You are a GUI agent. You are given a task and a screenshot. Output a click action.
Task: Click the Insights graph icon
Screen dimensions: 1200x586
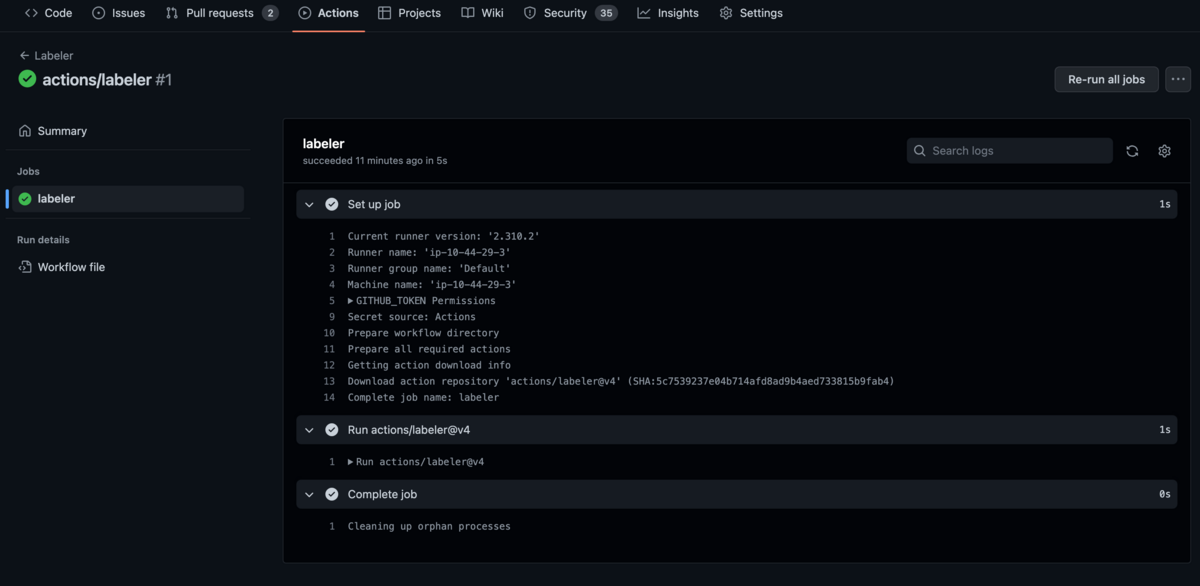[644, 13]
